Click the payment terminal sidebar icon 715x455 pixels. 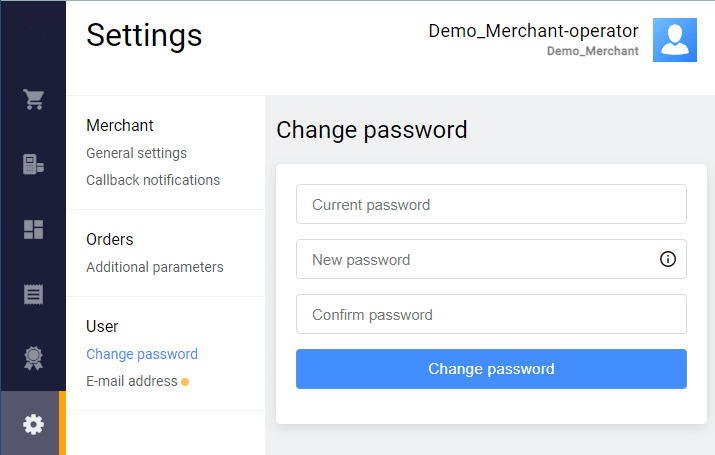pos(33,165)
